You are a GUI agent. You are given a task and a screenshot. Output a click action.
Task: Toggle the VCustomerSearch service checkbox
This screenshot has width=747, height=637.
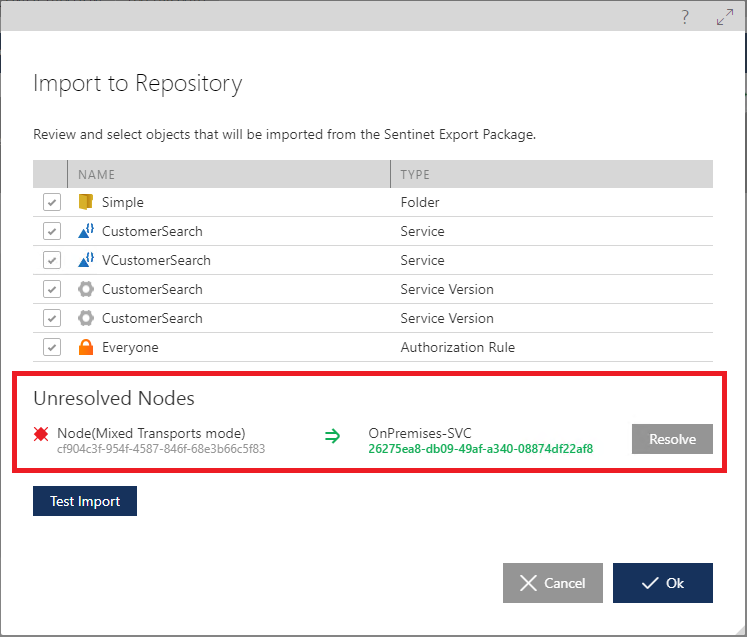[x=52, y=260]
